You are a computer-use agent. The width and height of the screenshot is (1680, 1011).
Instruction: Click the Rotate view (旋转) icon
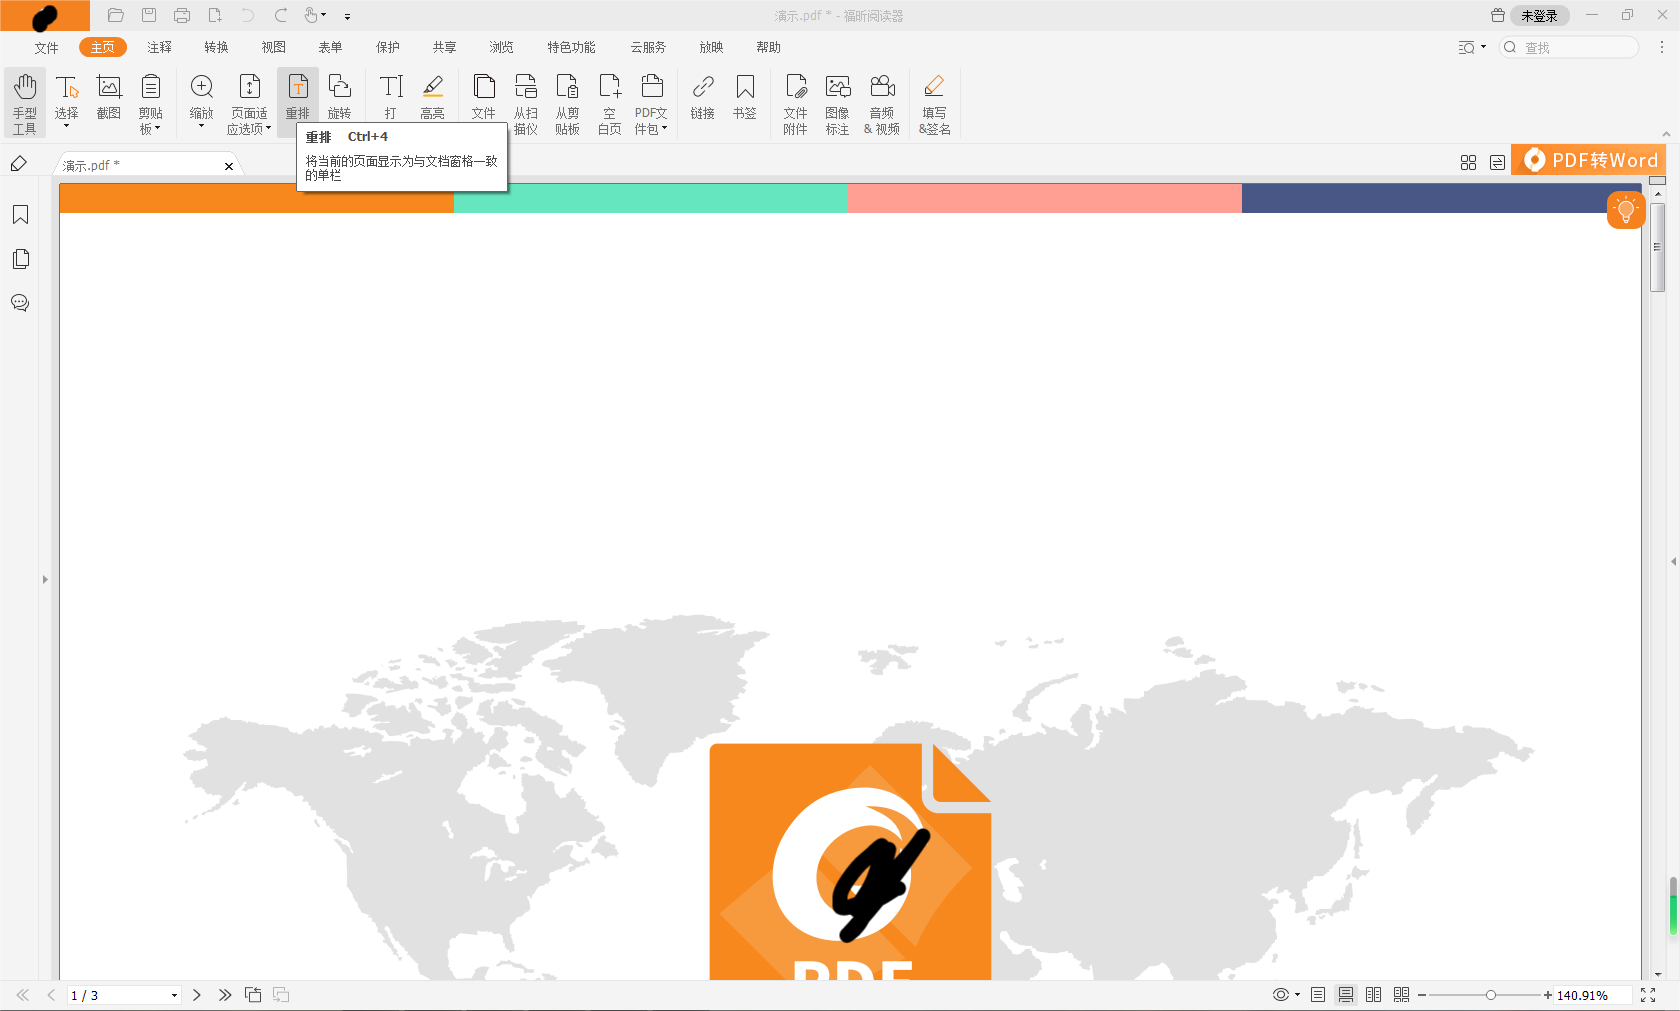click(340, 98)
